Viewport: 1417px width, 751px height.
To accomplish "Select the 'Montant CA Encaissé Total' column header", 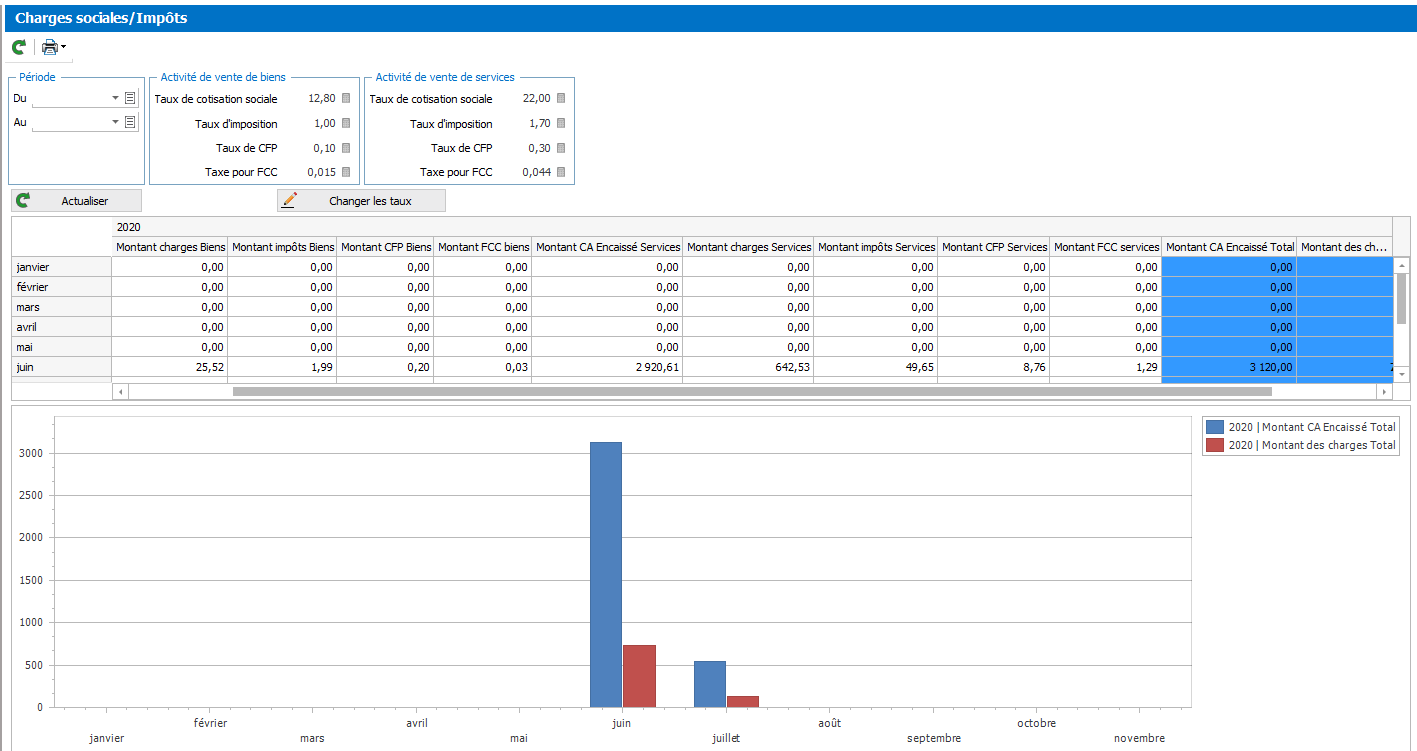I will [x=1230, y=247].
